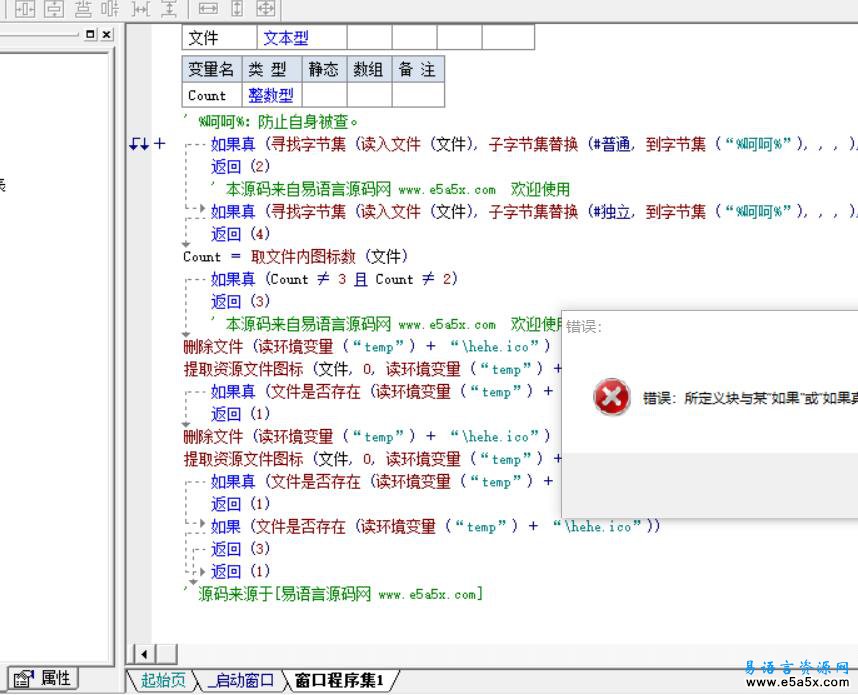Click the first alignment icon in toolbar
Image resolution: width=858 pixels, height=695 pixels.
click(24, 9)
